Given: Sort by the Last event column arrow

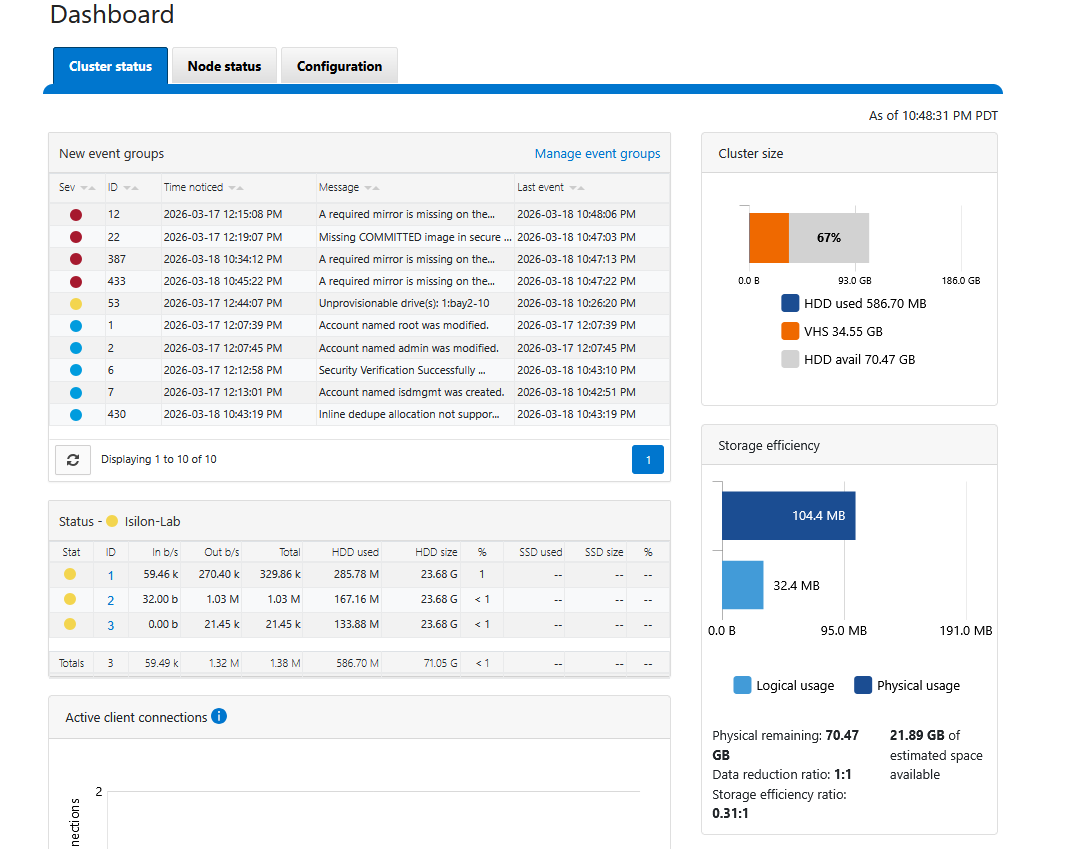Looking at the screenshot, I should (576, 187).
